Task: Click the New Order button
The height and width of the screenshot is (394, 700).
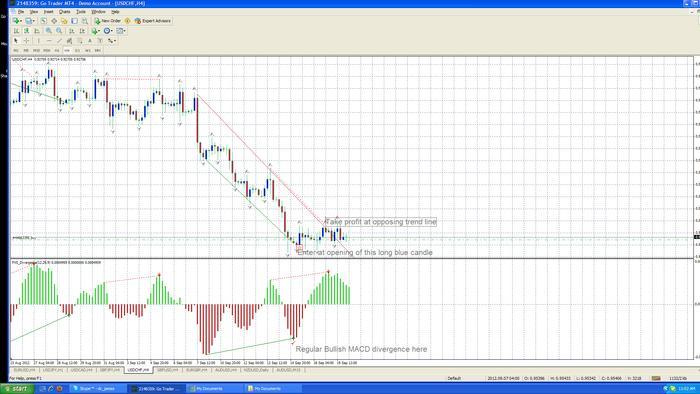Action: click(108, 21)
